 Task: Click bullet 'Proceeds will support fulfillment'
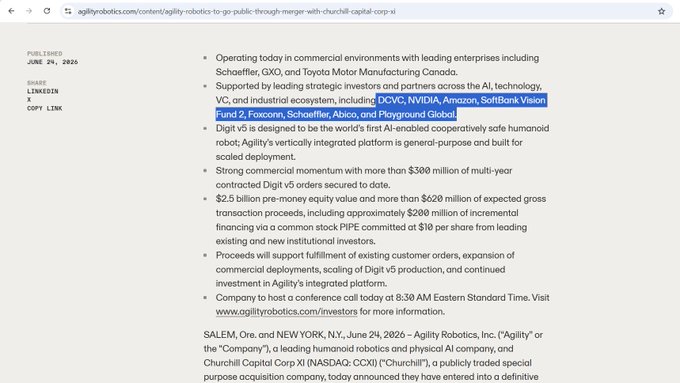click(x=365, y=269)
